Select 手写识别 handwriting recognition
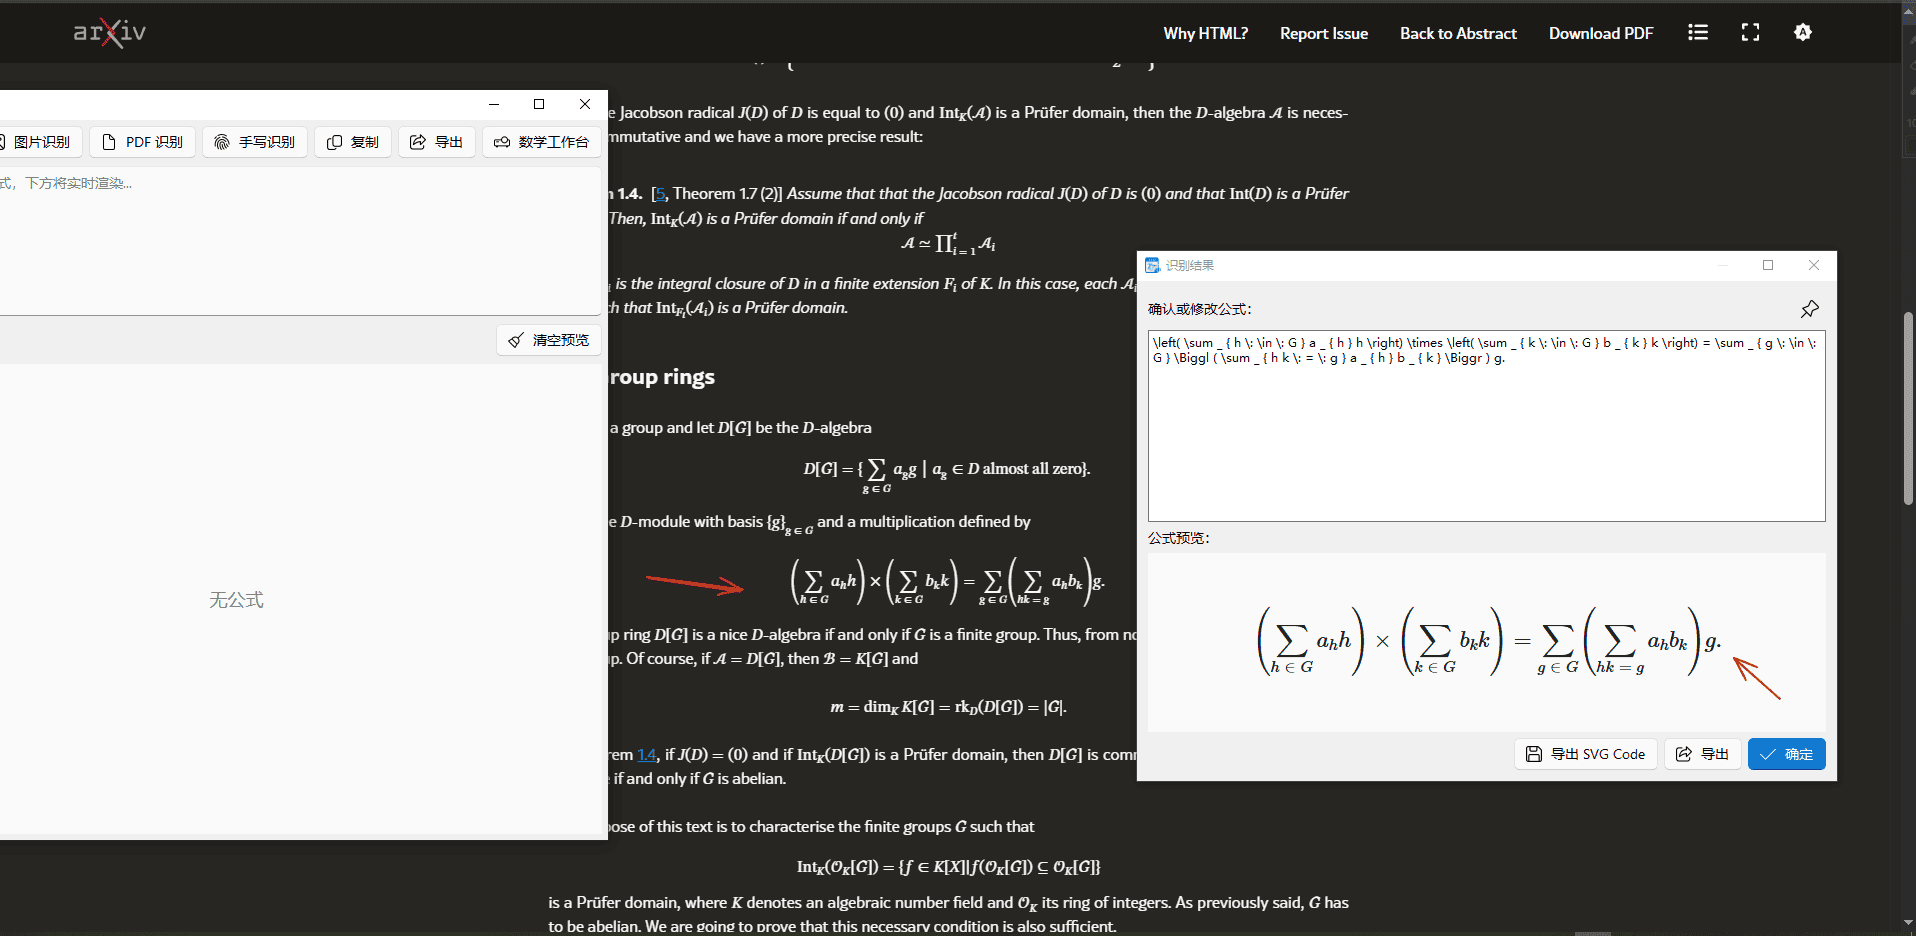 click(x=255, y=142)
